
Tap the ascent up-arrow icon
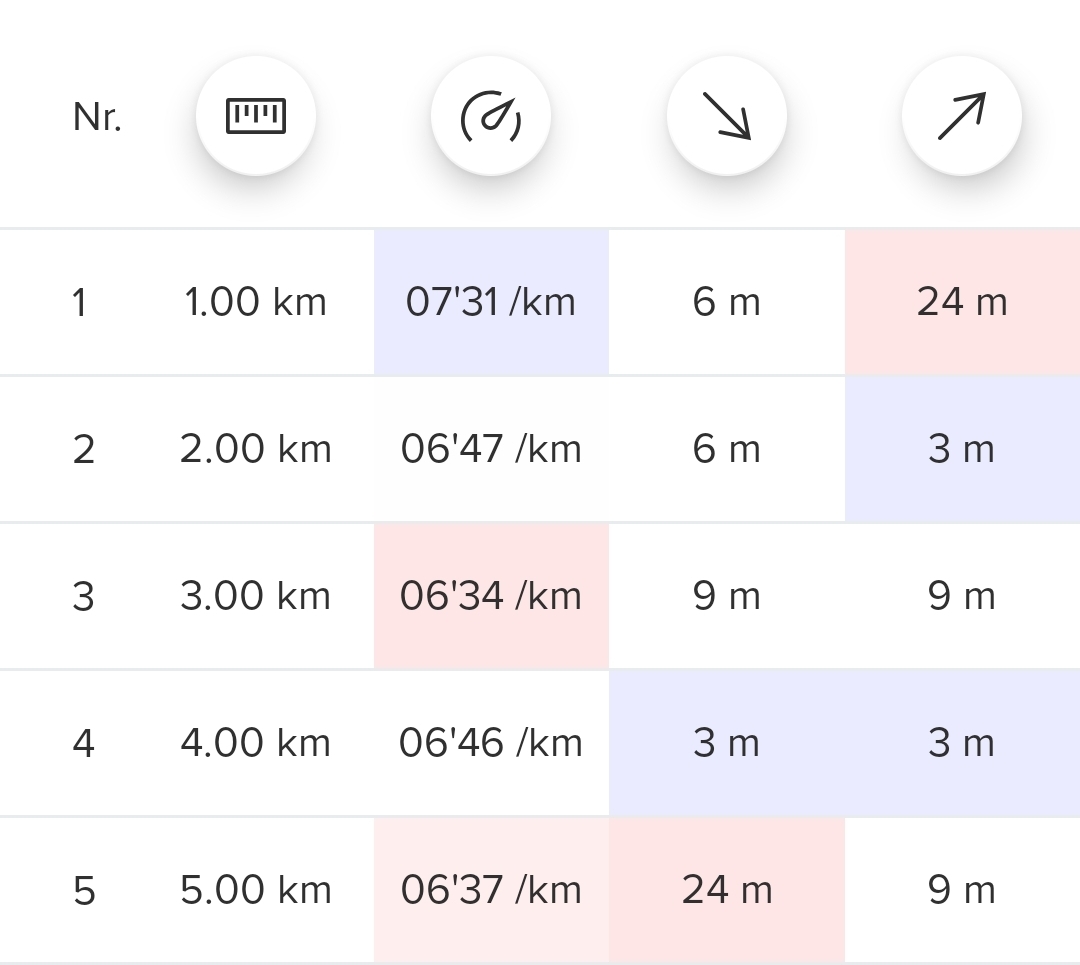tap(962, 116)
